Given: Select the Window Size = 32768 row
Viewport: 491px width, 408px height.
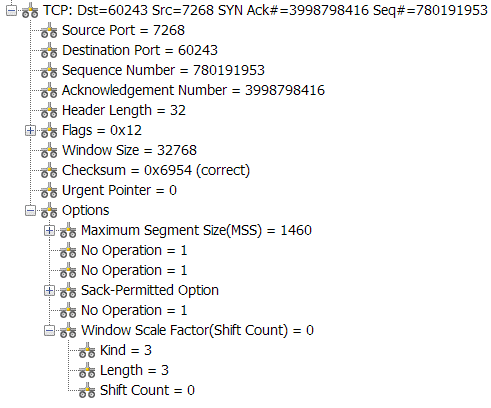Looking at the screenshot, I should pyautogui.click(x=129, y=150).
